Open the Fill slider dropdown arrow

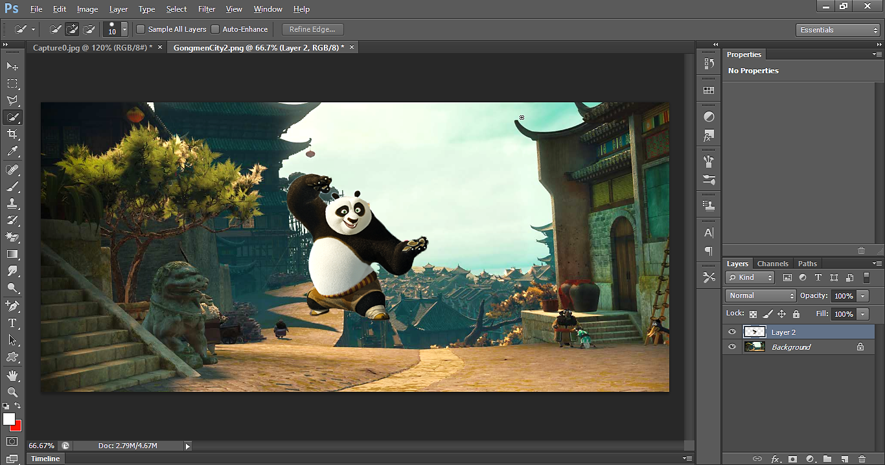862,314
